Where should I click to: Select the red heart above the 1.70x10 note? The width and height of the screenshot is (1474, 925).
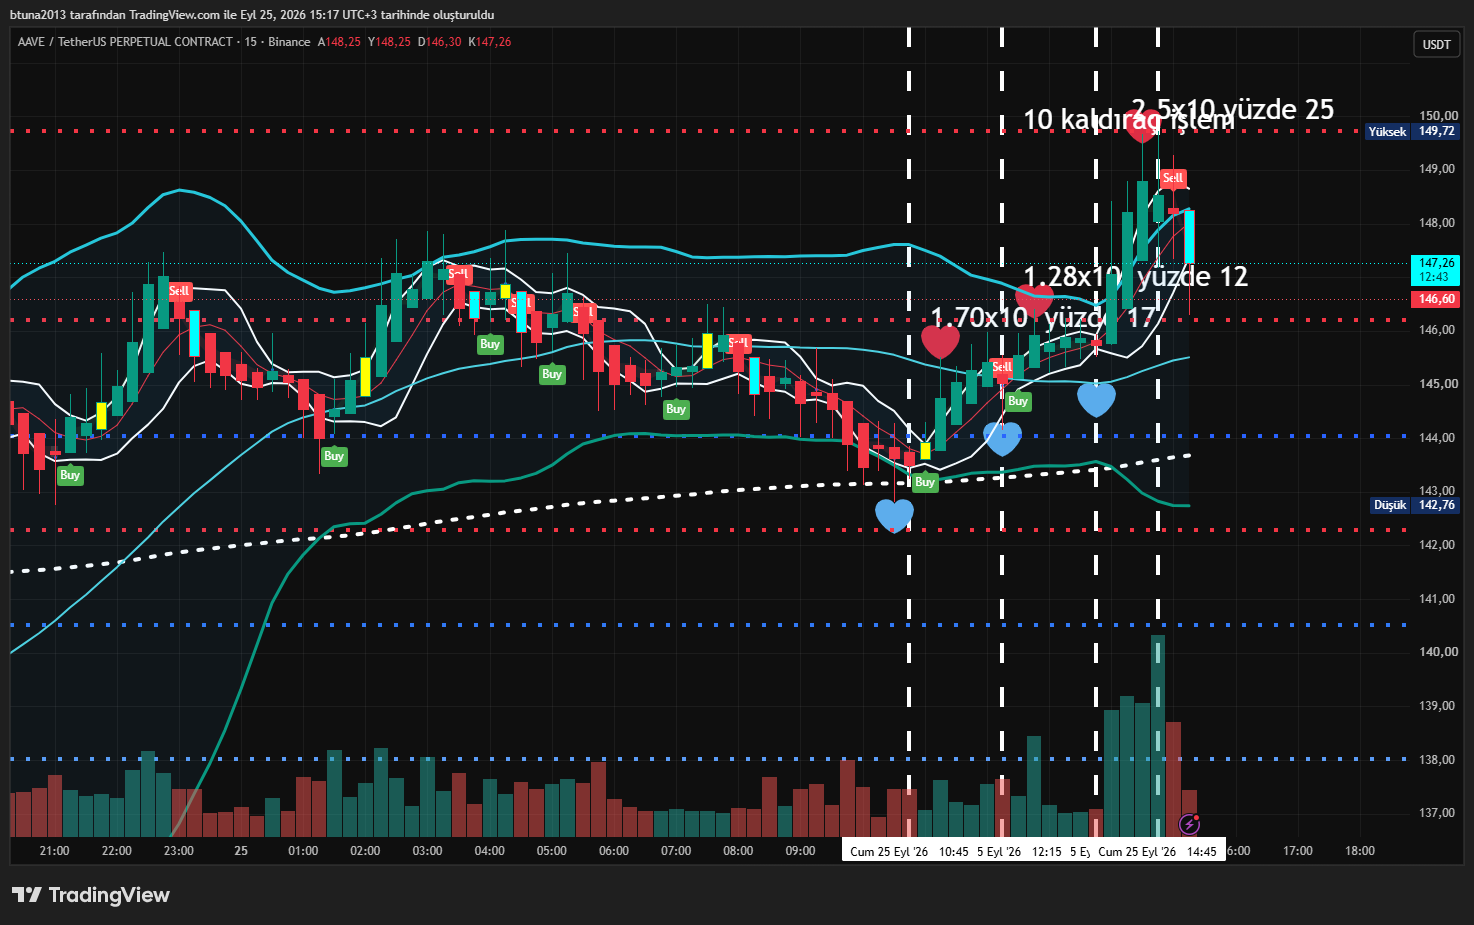(x=940, y=342)
